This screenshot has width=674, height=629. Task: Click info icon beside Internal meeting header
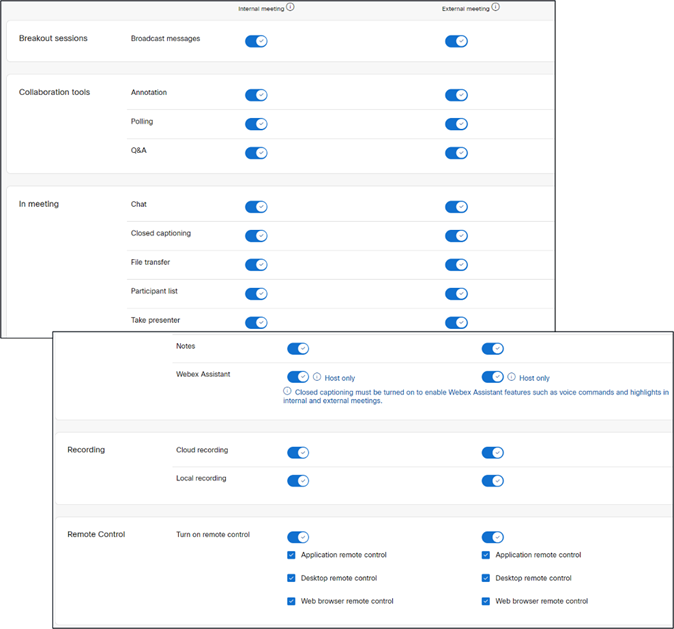pyautogui.click(x=290, y=7)
